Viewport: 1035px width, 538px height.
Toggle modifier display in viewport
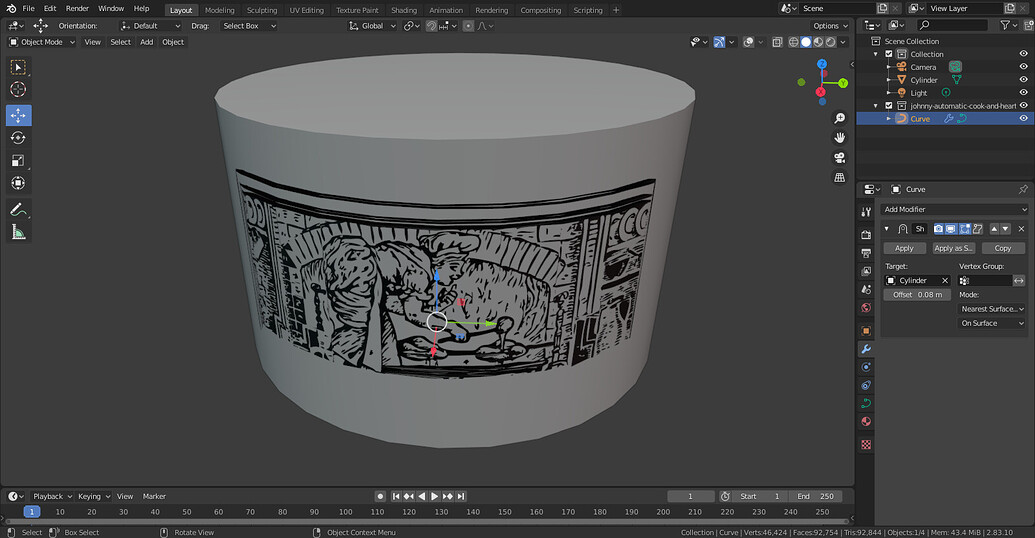click(951, 229)
